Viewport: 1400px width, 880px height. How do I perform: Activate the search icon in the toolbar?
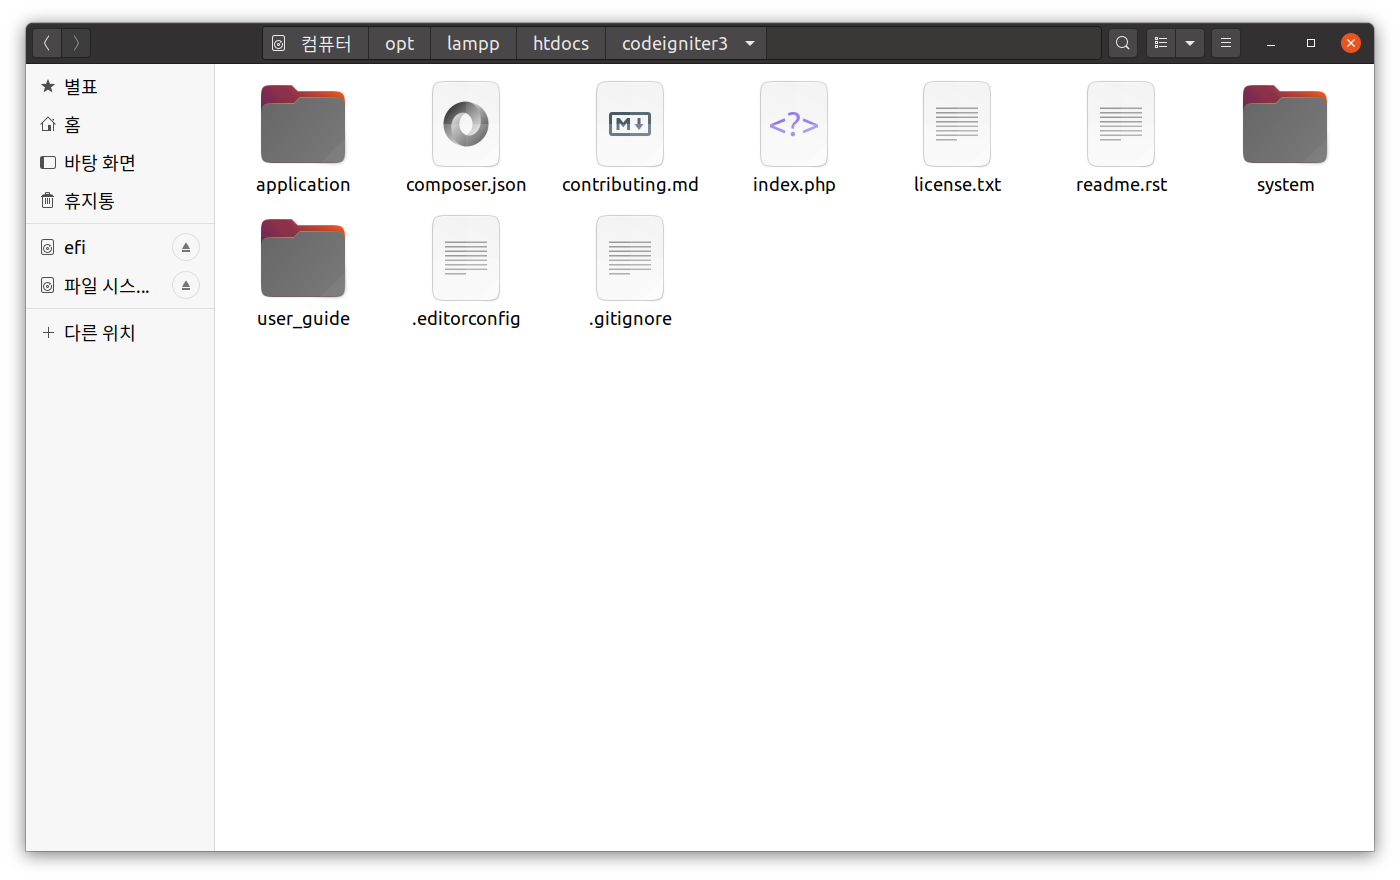[x=1122, y=43]
